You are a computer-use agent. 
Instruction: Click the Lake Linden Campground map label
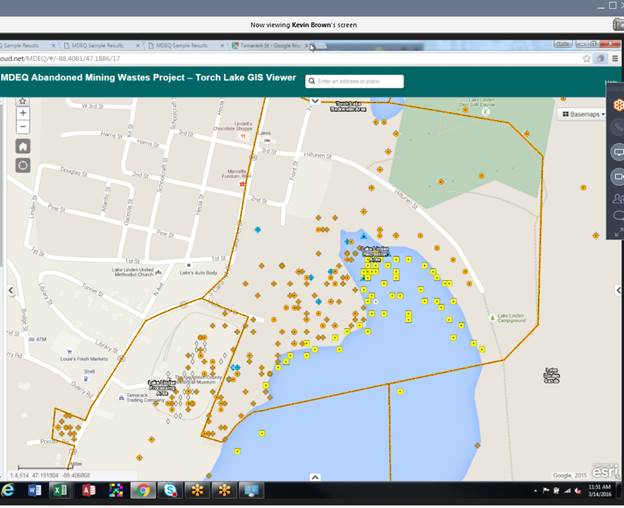(511, 318)
